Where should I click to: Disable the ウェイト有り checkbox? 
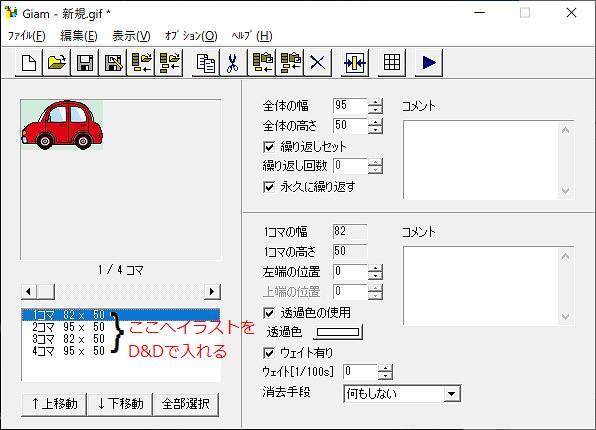[x=269, y=353]
